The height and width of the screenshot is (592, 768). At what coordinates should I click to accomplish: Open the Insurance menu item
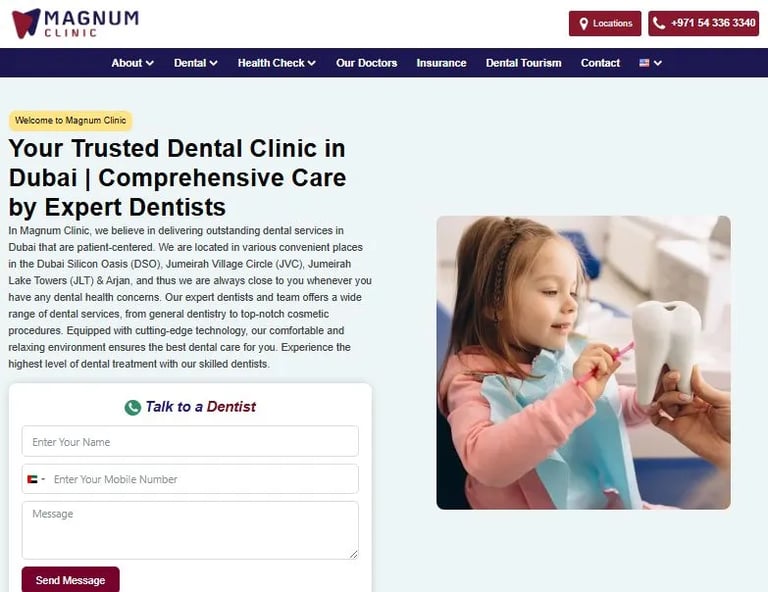point(441,63)
